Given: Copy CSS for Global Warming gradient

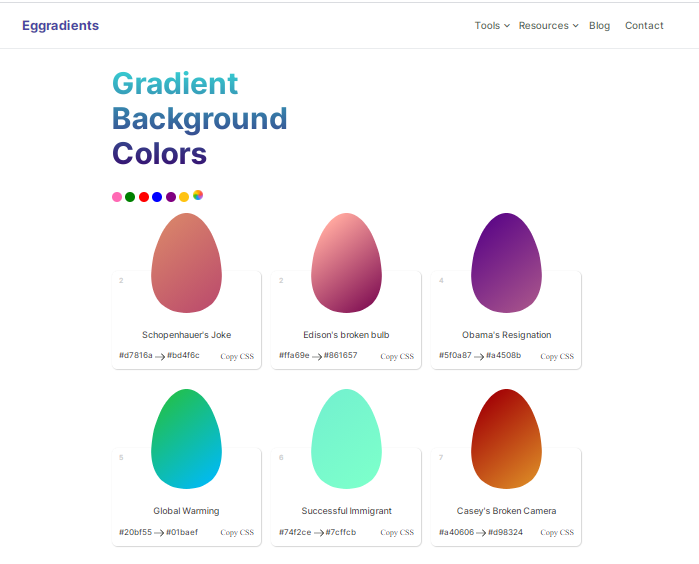Looking at the screenshot, I should [x=237, y=533].
